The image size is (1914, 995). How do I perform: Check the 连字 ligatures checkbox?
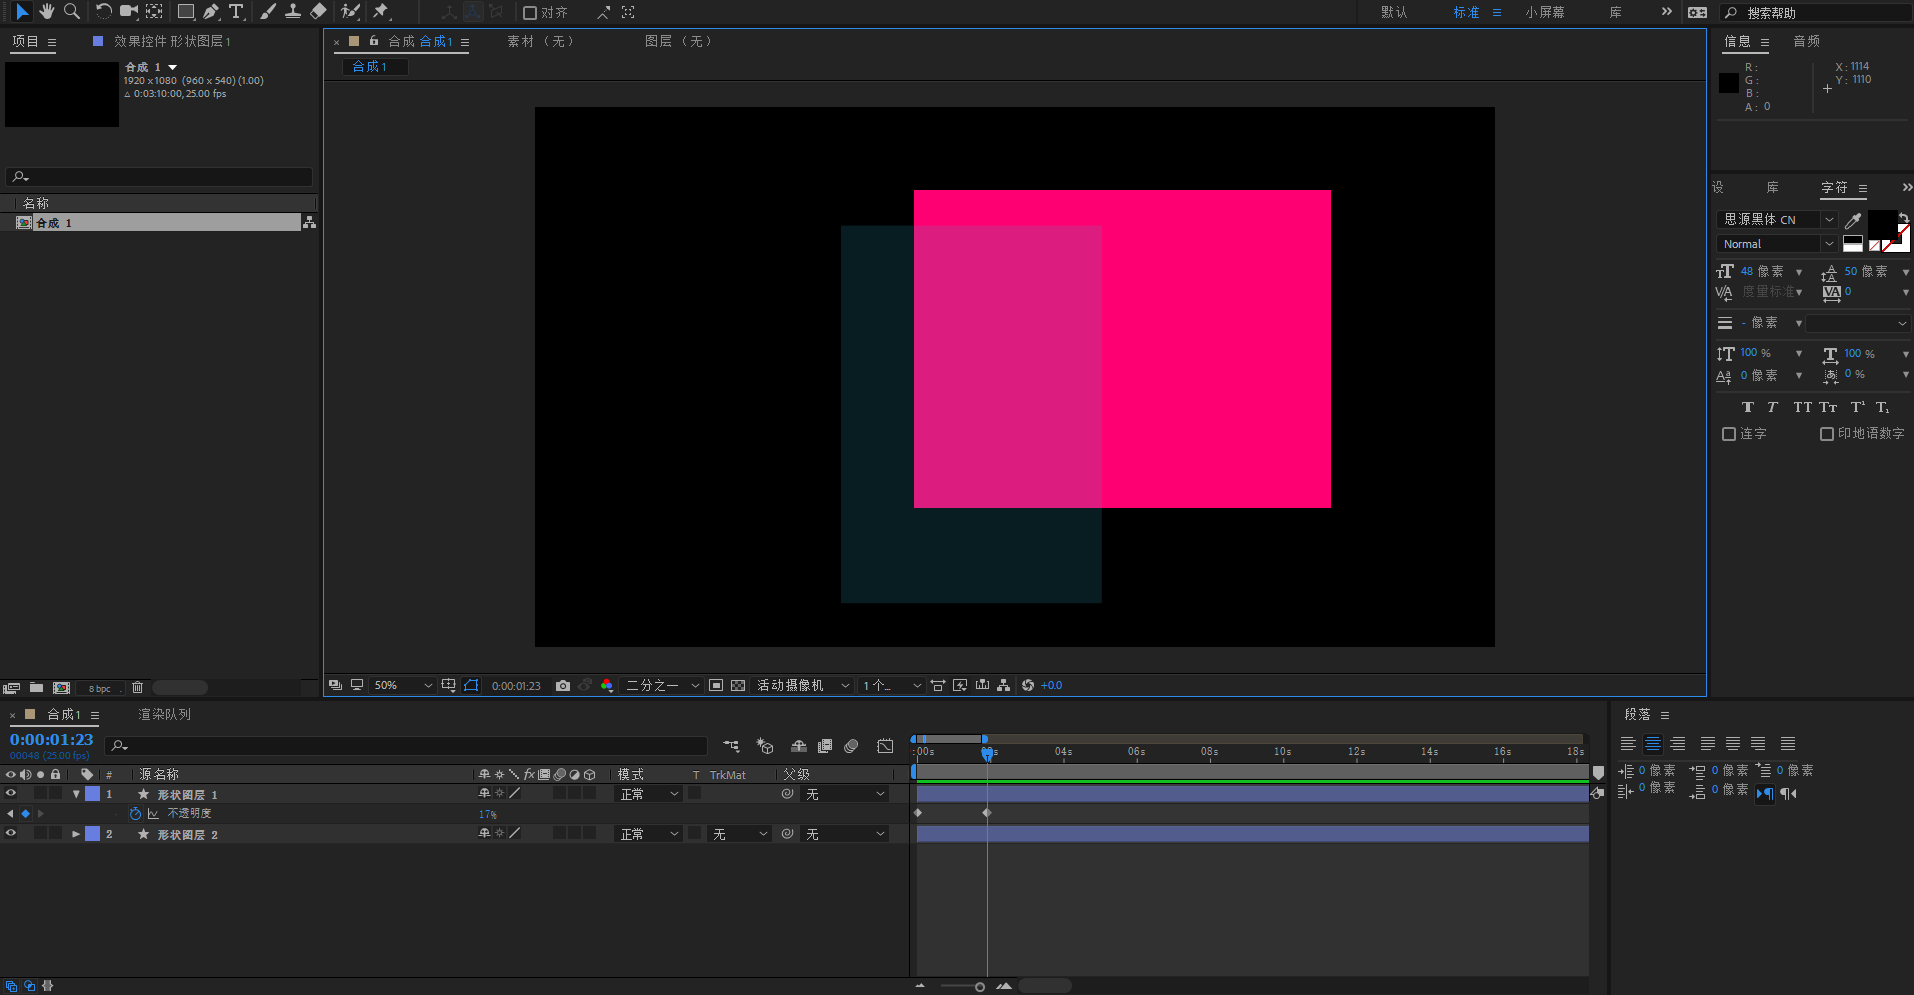[1729, 434]
